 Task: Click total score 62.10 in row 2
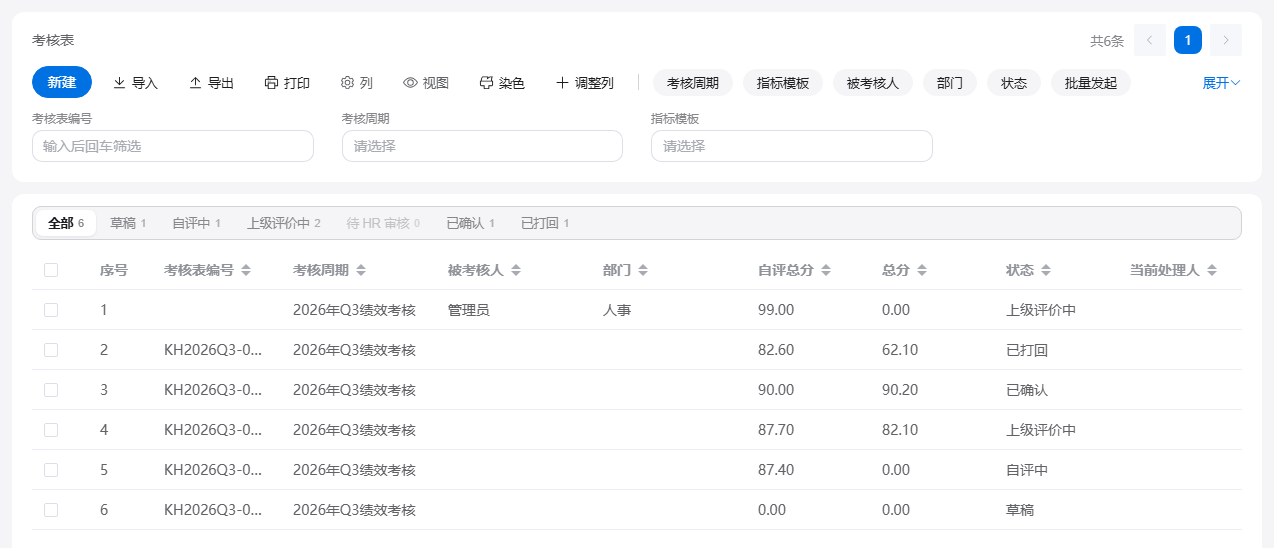click(900, 350)
